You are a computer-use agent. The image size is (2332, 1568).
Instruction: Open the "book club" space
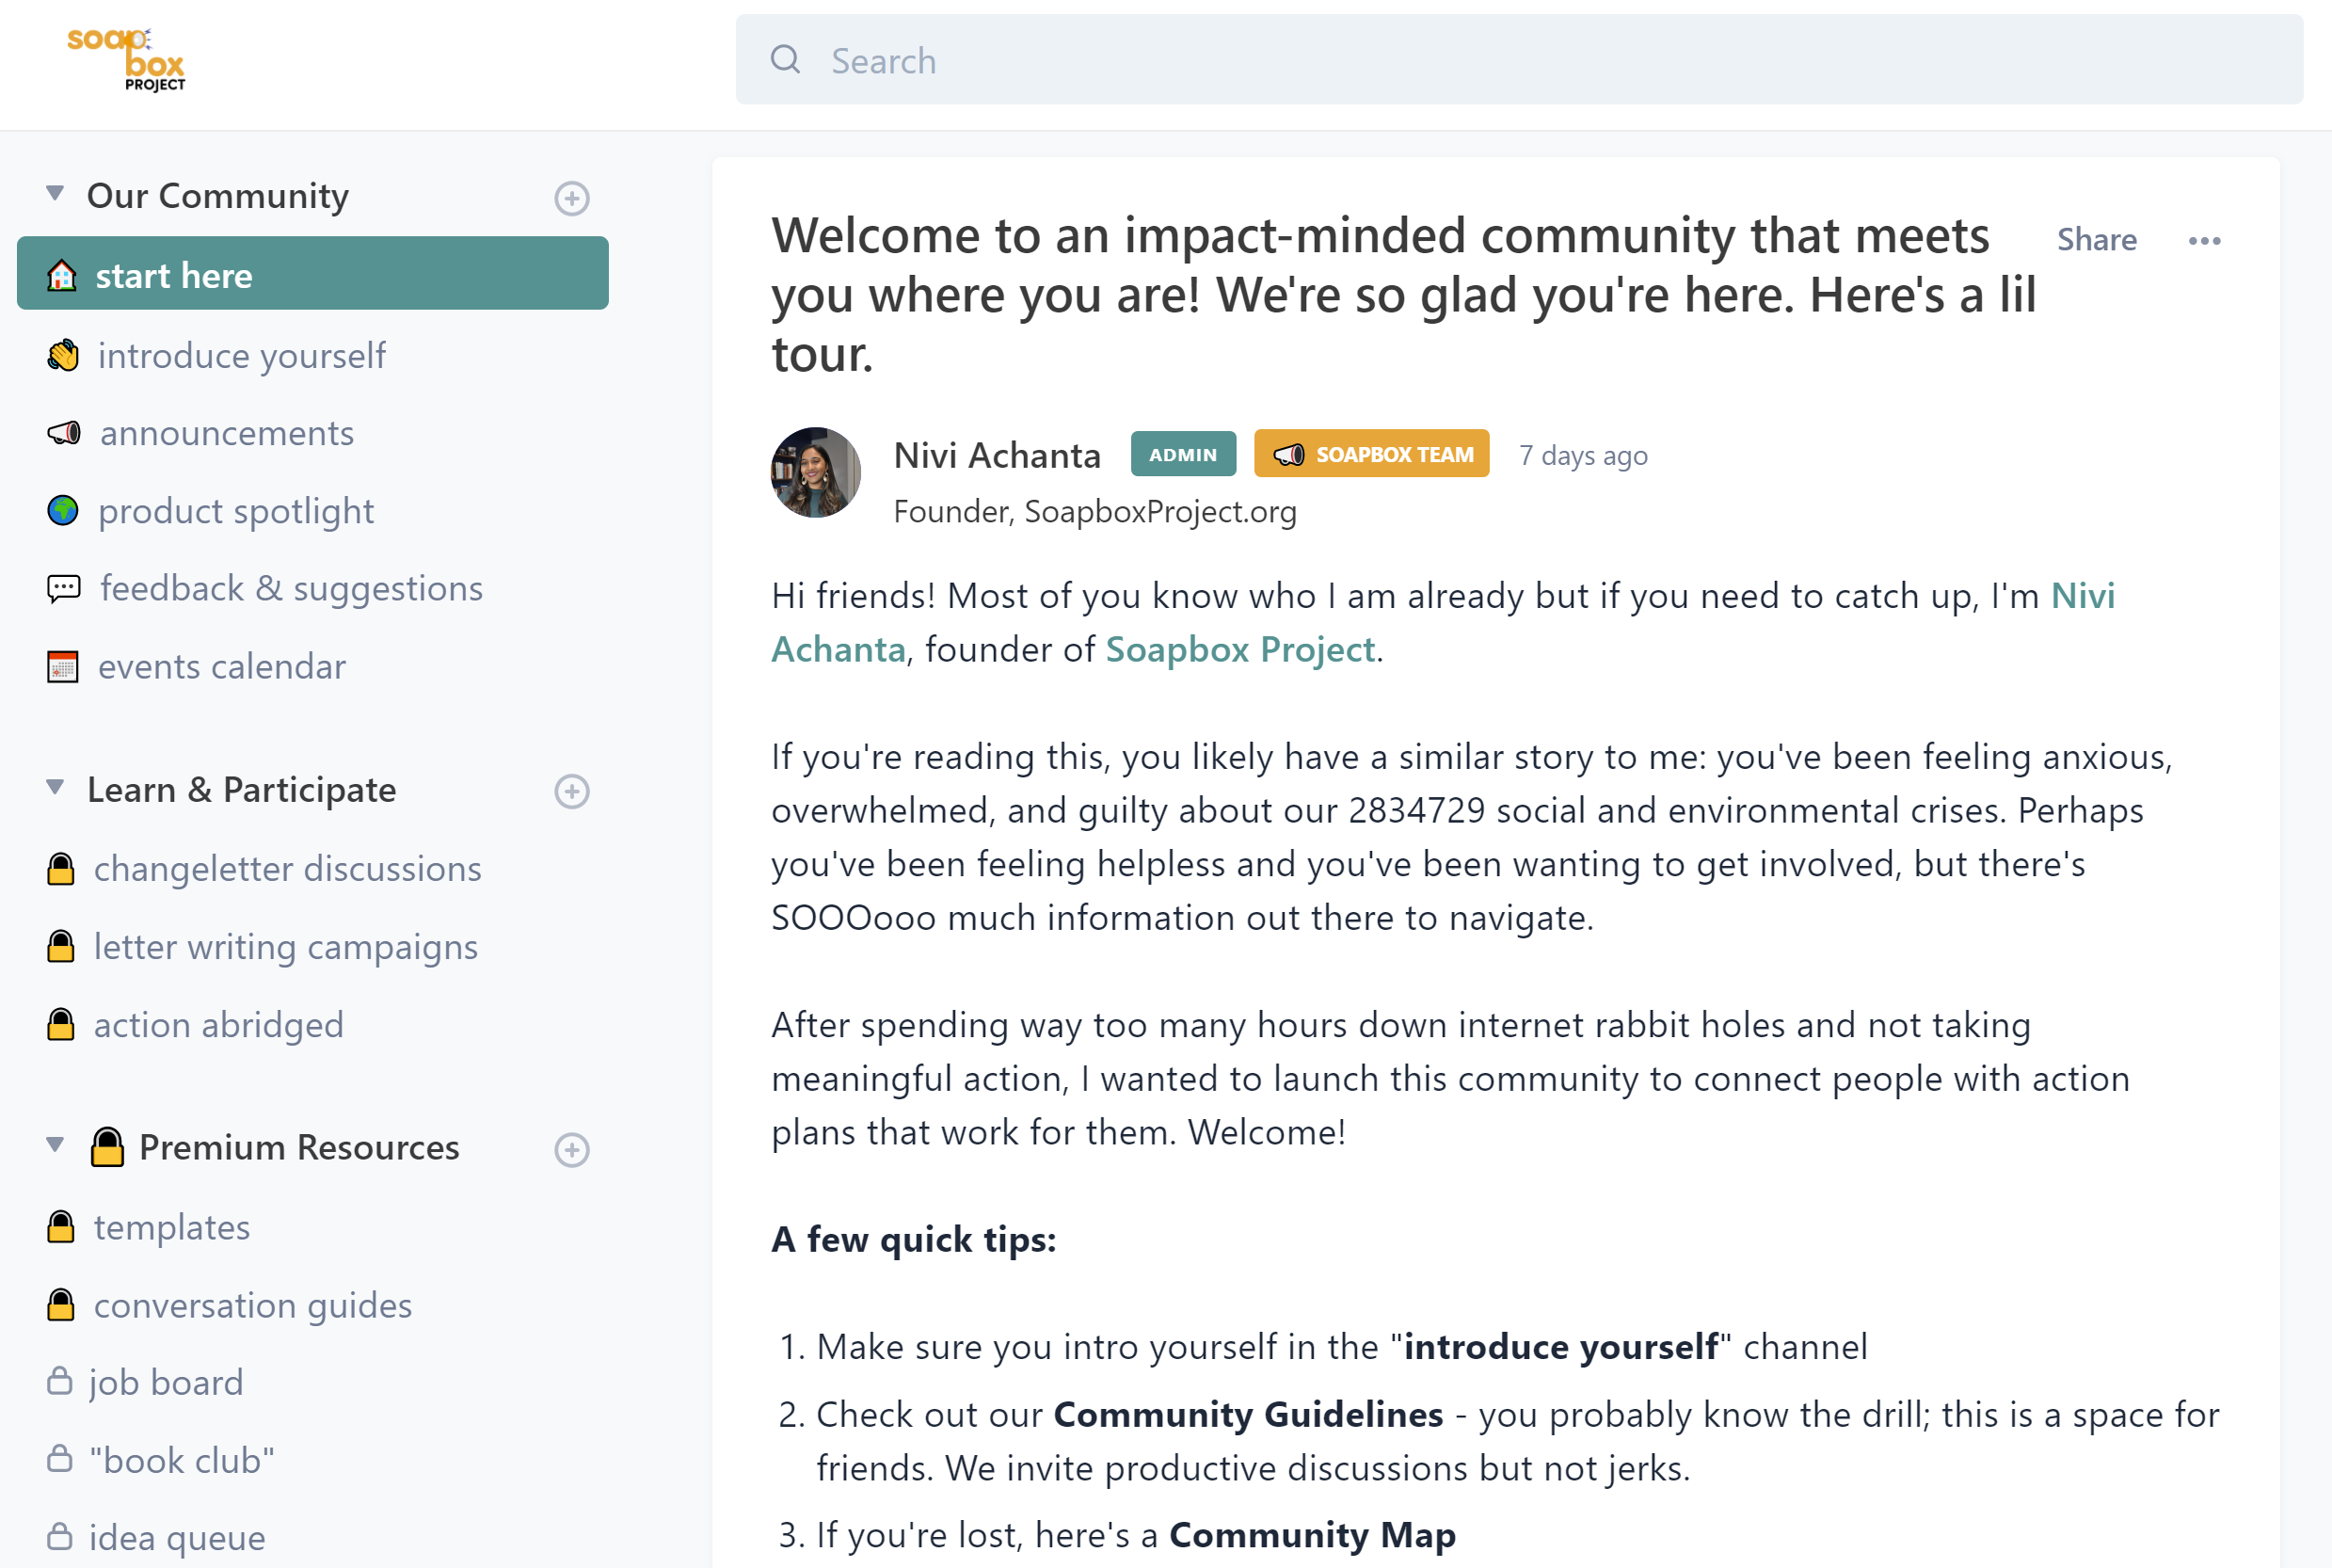click(x=182, y=1460)
